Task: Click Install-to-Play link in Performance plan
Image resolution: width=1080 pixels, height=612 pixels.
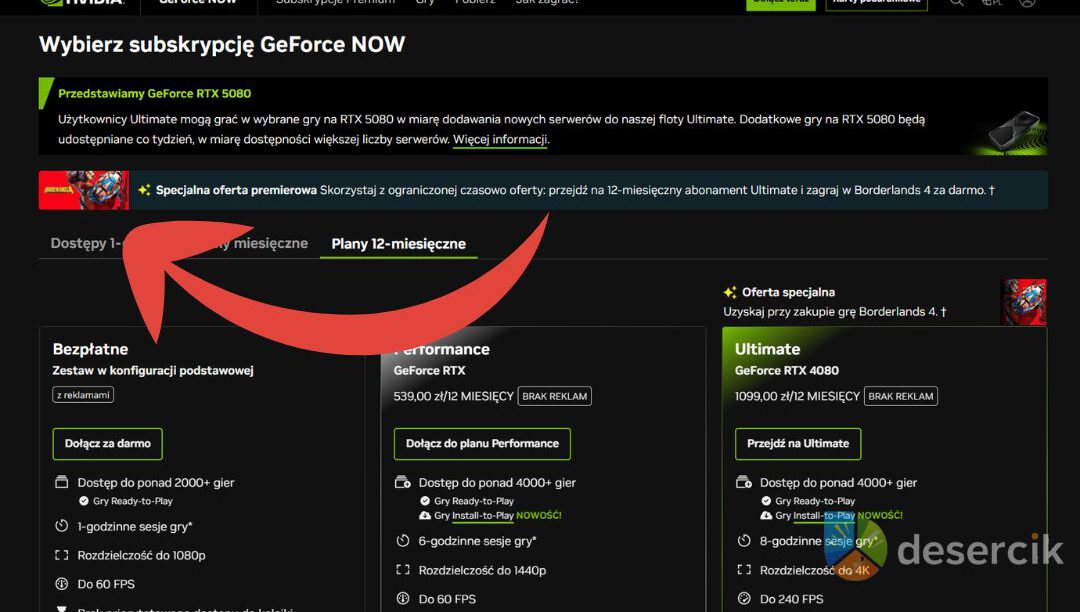Action: pyautogui.click(x=481, y=516)
